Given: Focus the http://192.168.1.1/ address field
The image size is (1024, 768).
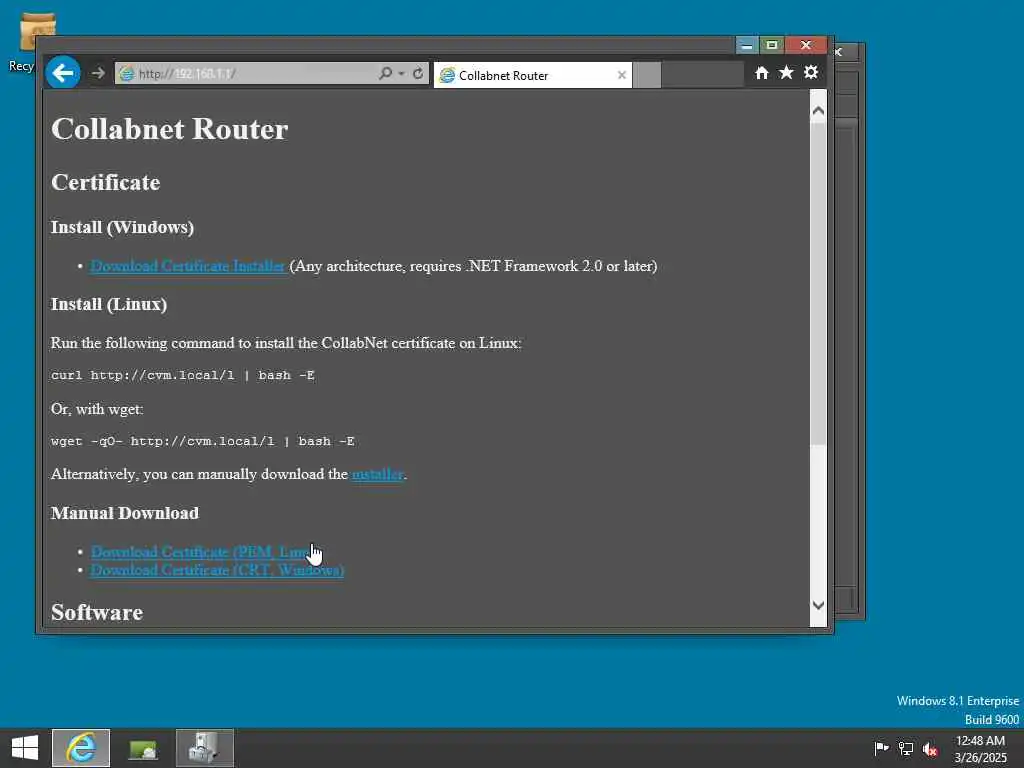Looking at the screenshot, I should 245,73.
